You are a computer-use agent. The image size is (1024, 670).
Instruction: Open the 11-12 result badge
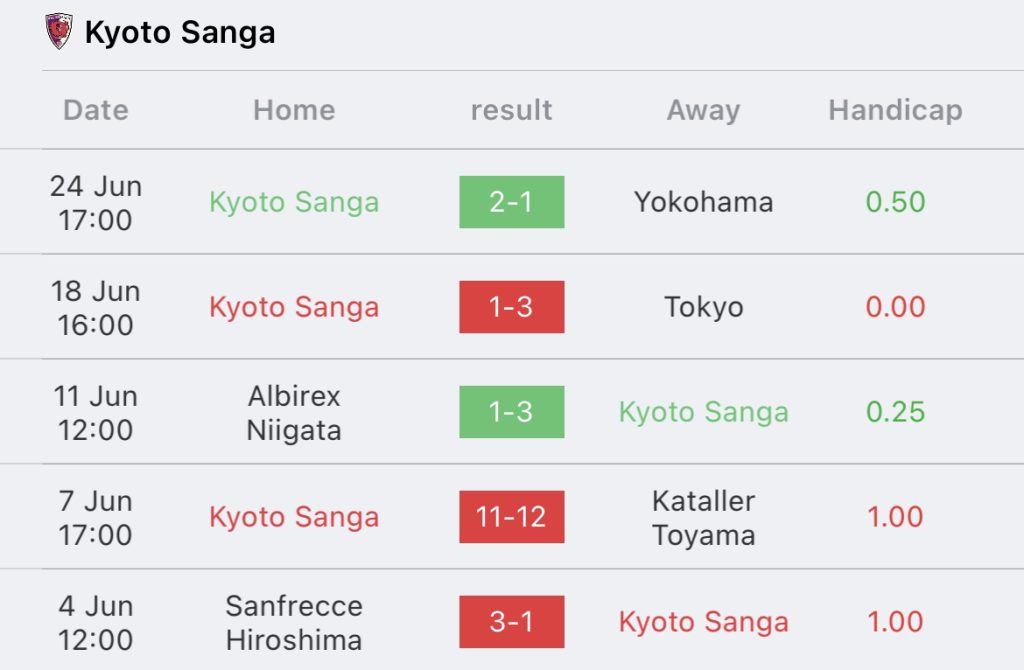[x=511, y=517]
